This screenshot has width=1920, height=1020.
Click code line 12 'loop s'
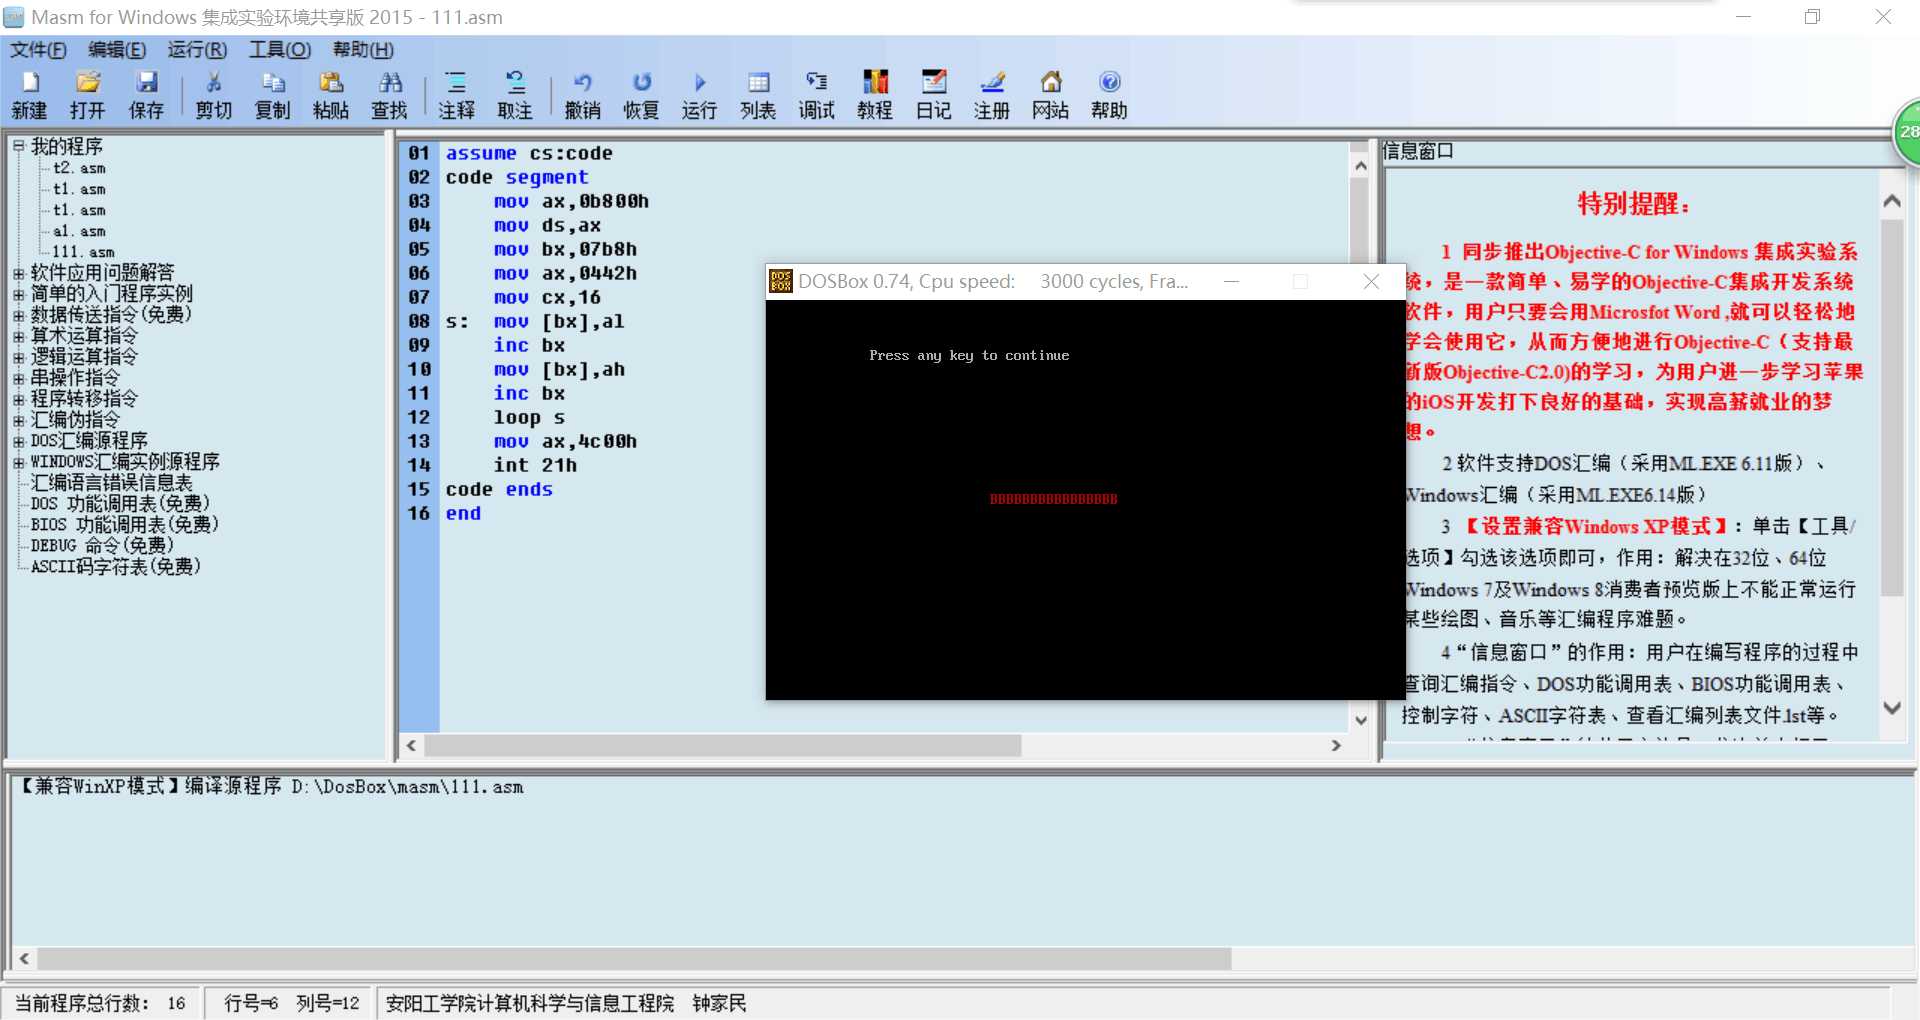pyautogui.click(x=529, y=417)
